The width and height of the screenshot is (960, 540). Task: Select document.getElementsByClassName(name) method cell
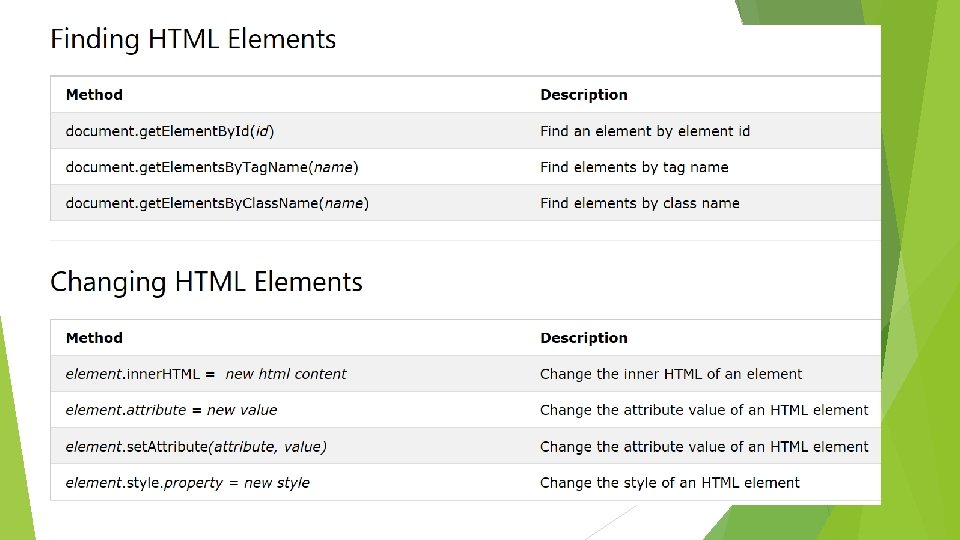click(x=217, y=203)
